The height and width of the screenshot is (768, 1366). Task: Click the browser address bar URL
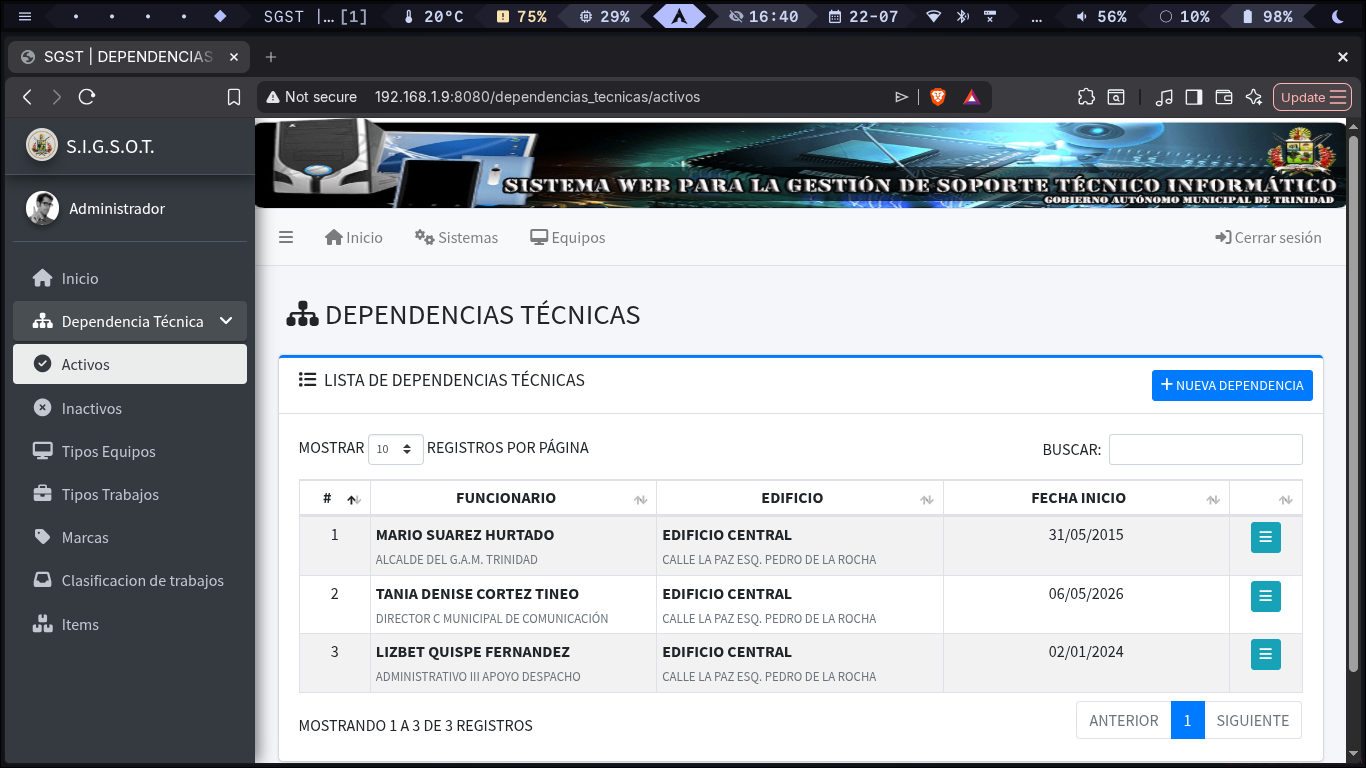(x=537, y=97)
